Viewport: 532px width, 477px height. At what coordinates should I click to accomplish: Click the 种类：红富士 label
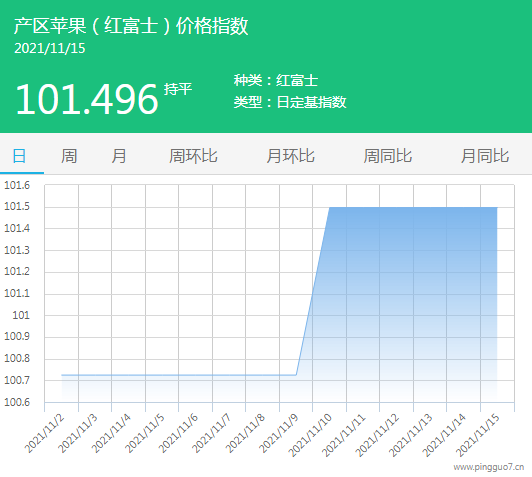click(x=276, y=80)
